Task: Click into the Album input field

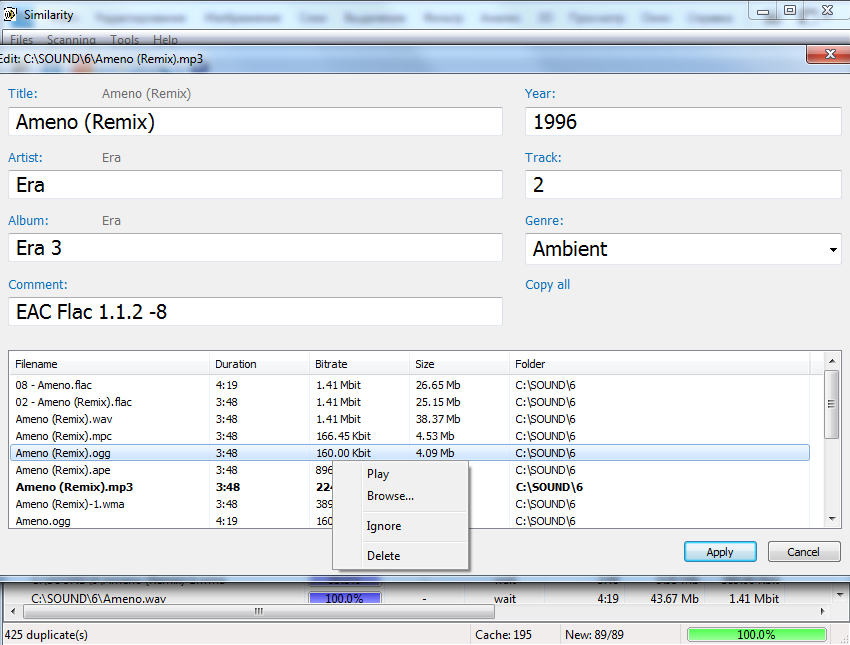Action: (x=255, y=248)
